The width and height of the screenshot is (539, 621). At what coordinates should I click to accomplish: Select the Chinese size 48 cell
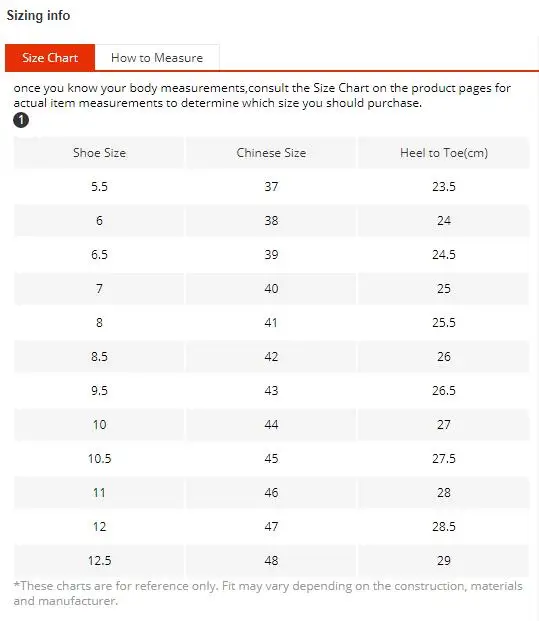(271, 561)
